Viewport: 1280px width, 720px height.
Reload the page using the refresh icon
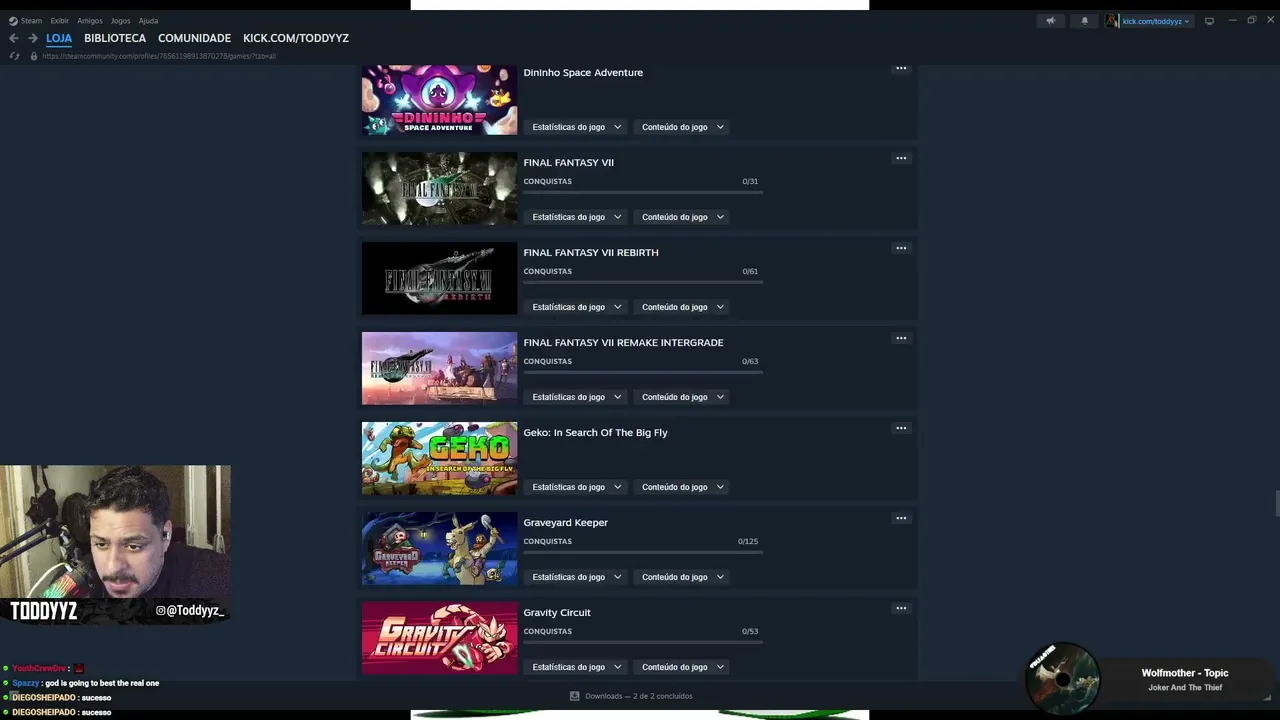tap(14, 56)
